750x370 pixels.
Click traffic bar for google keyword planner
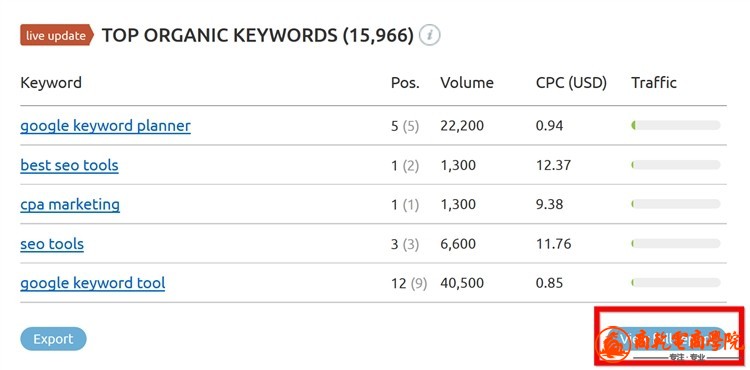click(x=675, y=126)
